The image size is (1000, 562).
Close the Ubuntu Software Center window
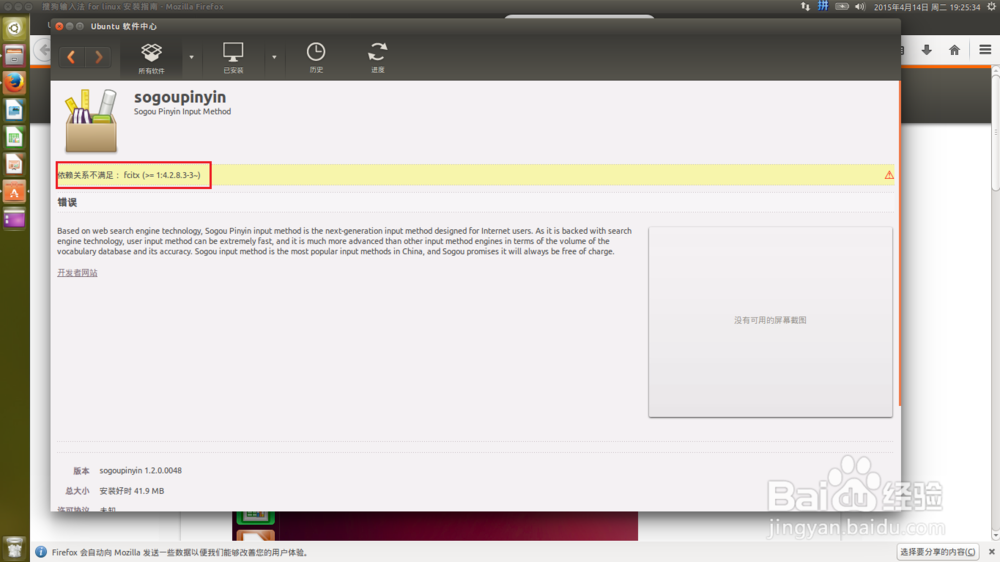click(x=59, y=26)
